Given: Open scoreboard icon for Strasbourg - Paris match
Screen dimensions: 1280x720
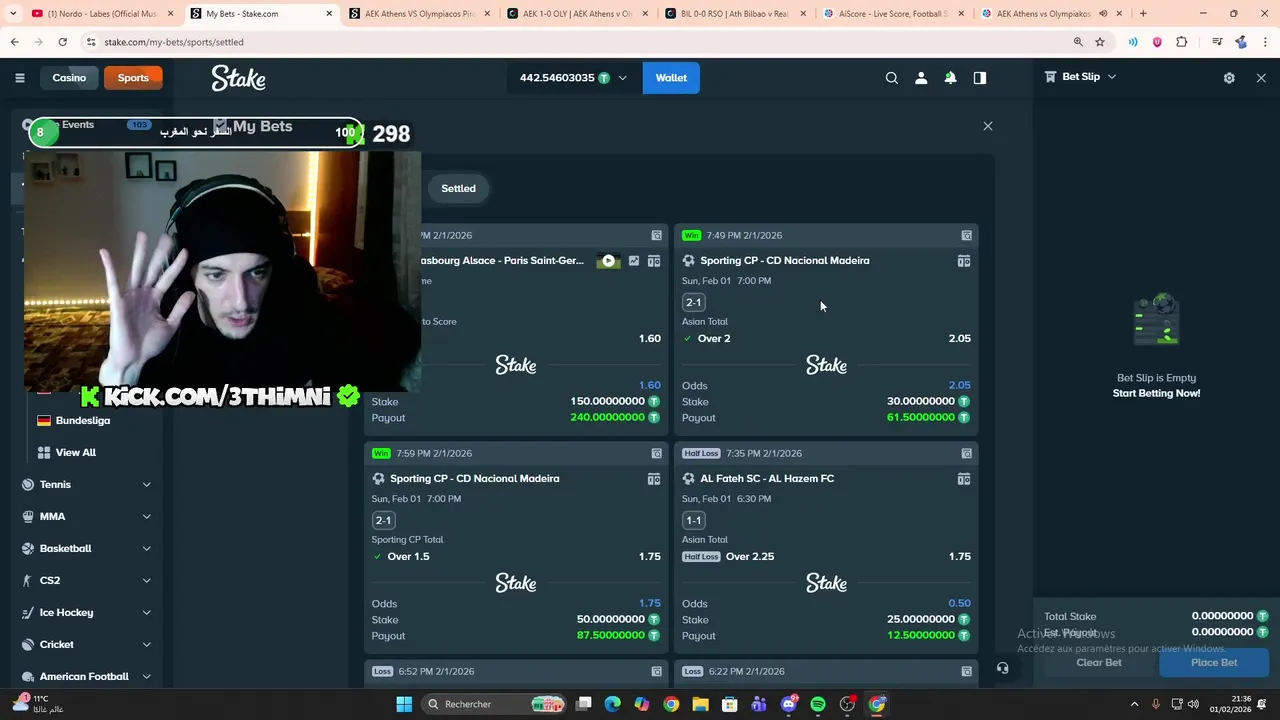Looking at the screenshot, I should tap(654, 261).
